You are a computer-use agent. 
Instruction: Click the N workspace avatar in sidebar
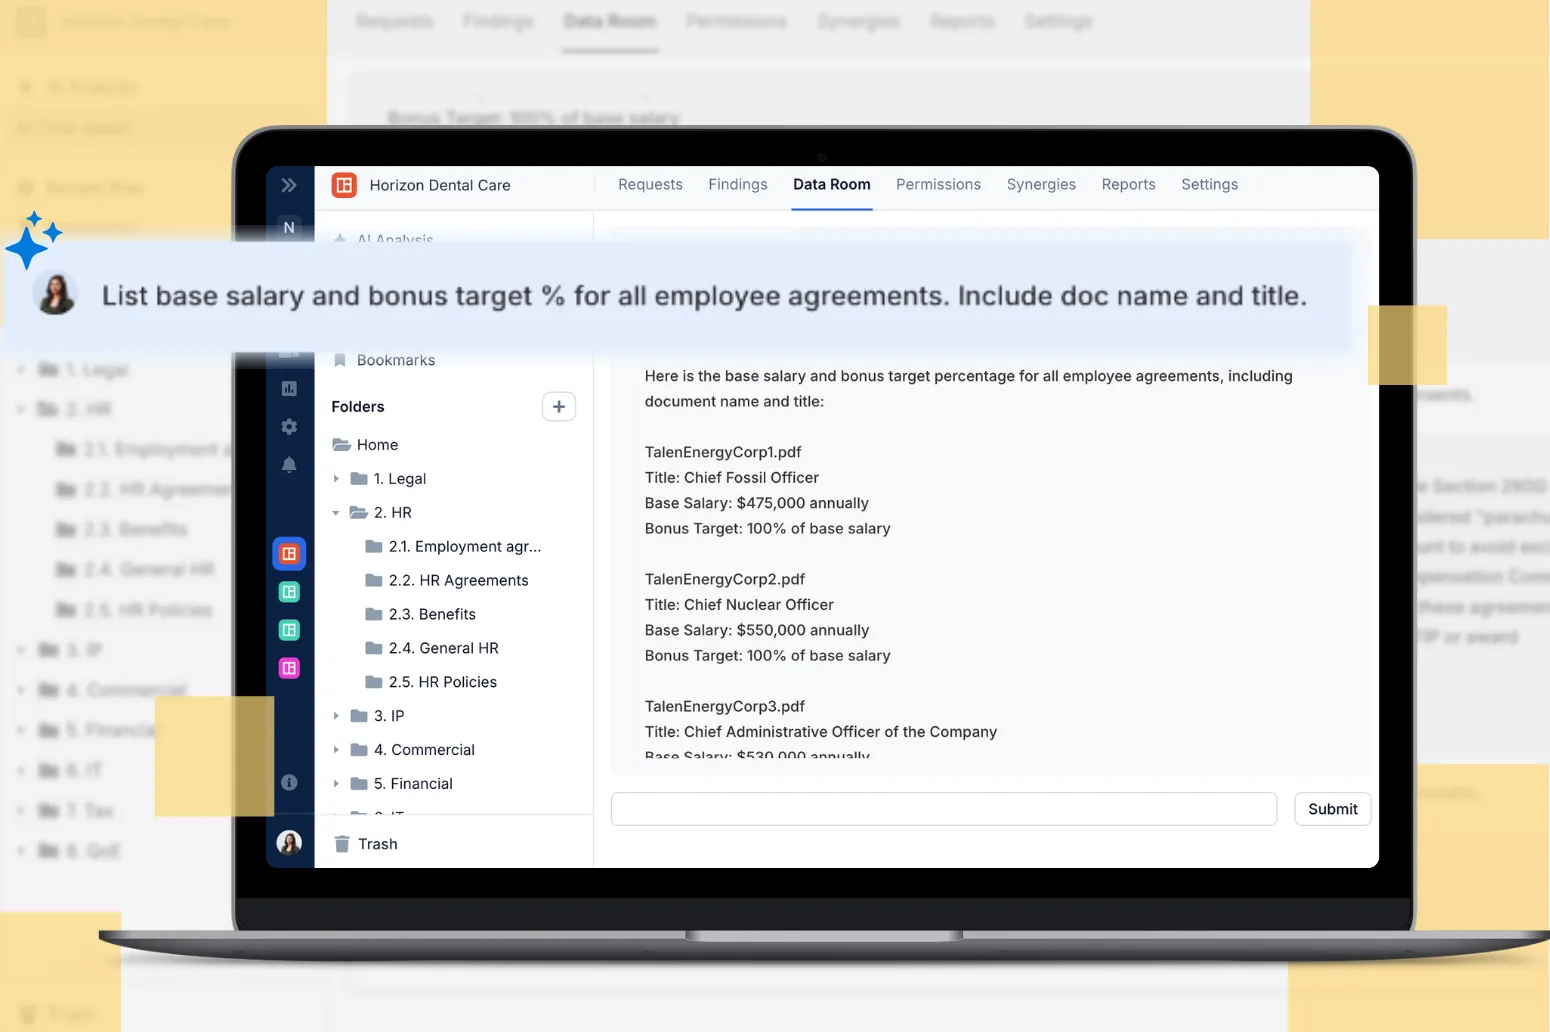(x=289, y=227)
